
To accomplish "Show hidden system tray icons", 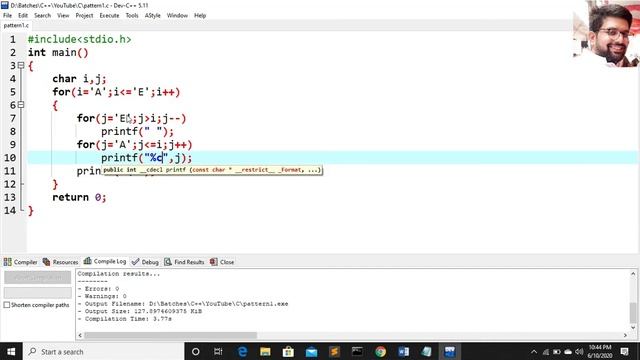I will tap(534, 352).
